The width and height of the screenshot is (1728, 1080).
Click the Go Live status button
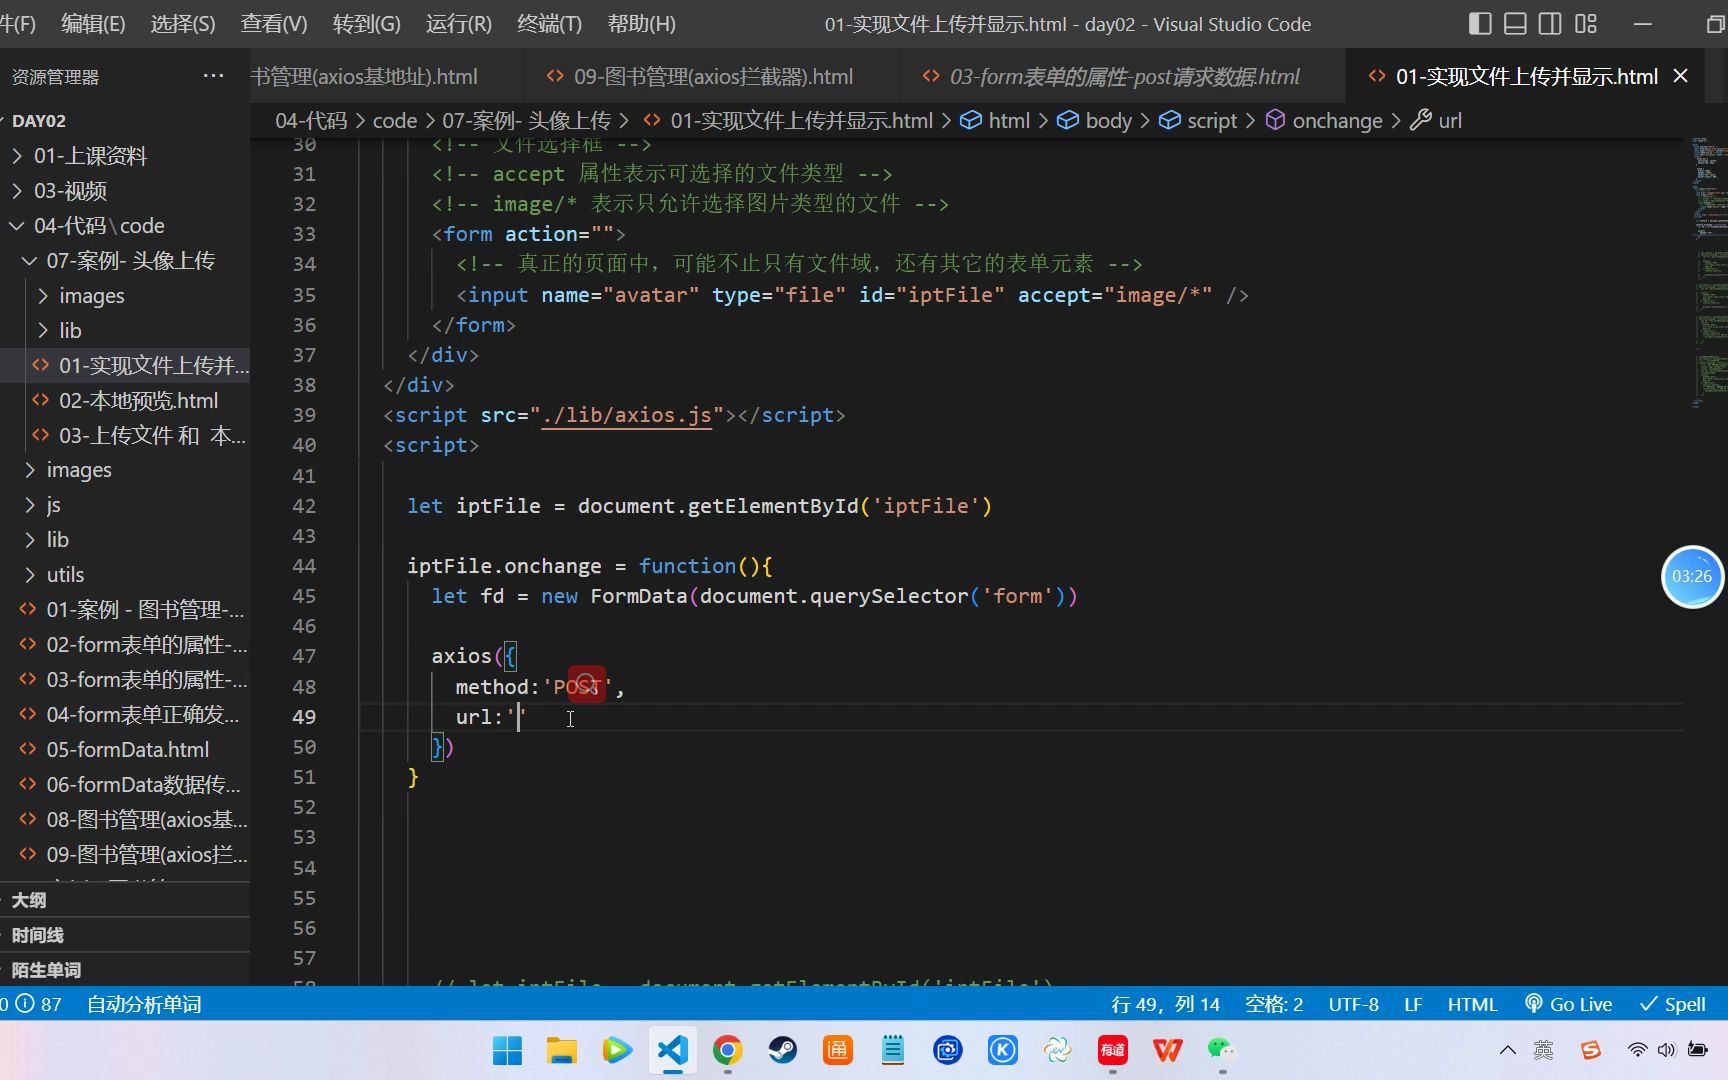[x=1568, y=1004]
